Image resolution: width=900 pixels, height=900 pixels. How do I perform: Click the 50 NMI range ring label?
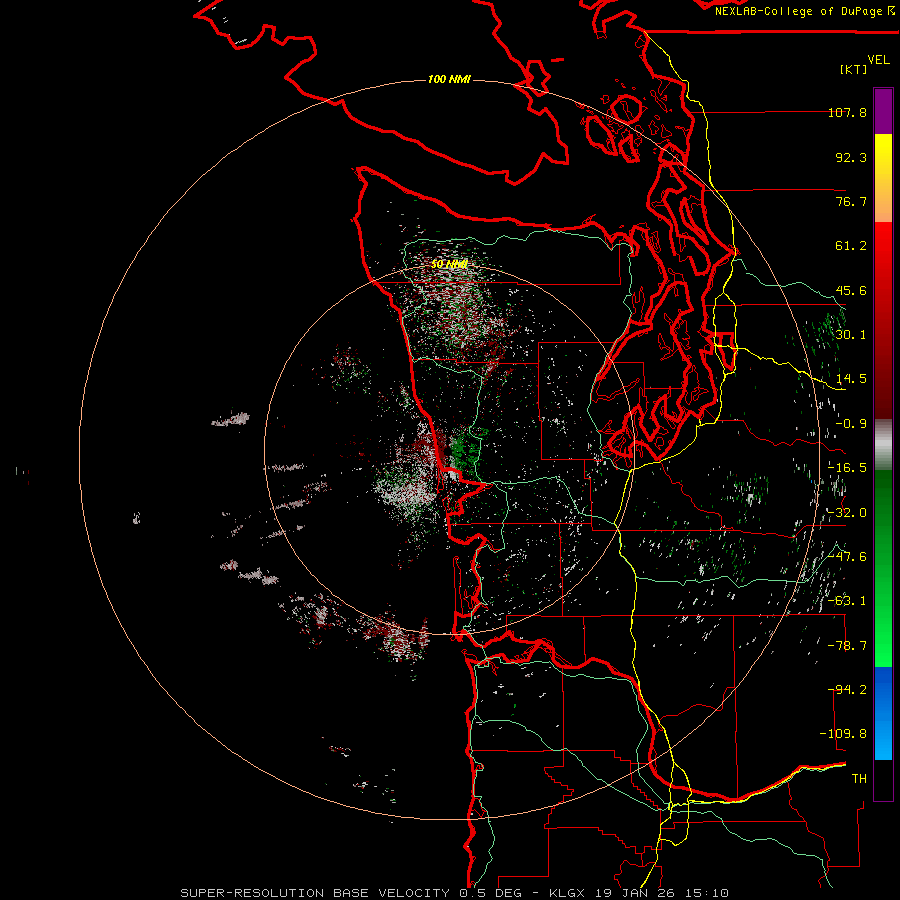click(x=449, y=265)
